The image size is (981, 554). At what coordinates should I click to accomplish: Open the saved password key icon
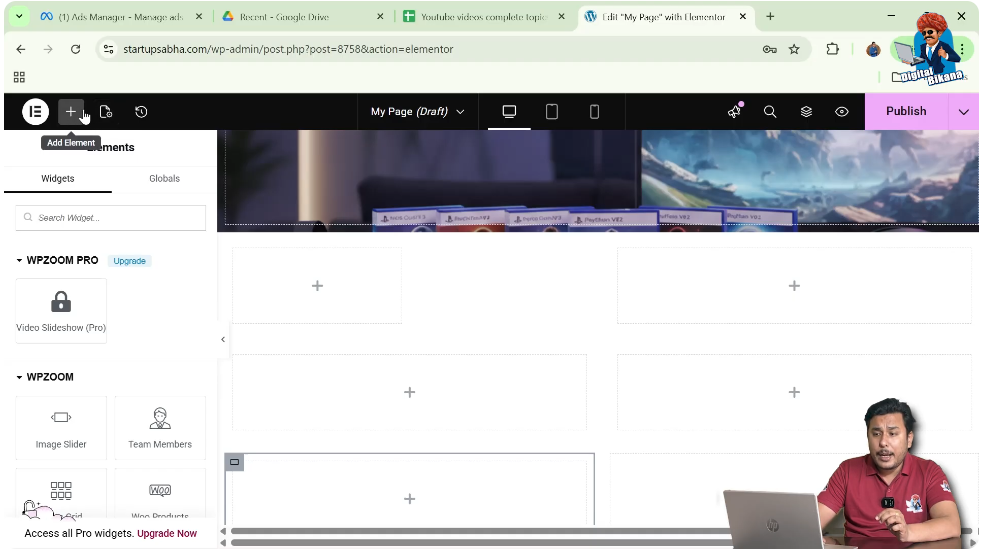770,49
